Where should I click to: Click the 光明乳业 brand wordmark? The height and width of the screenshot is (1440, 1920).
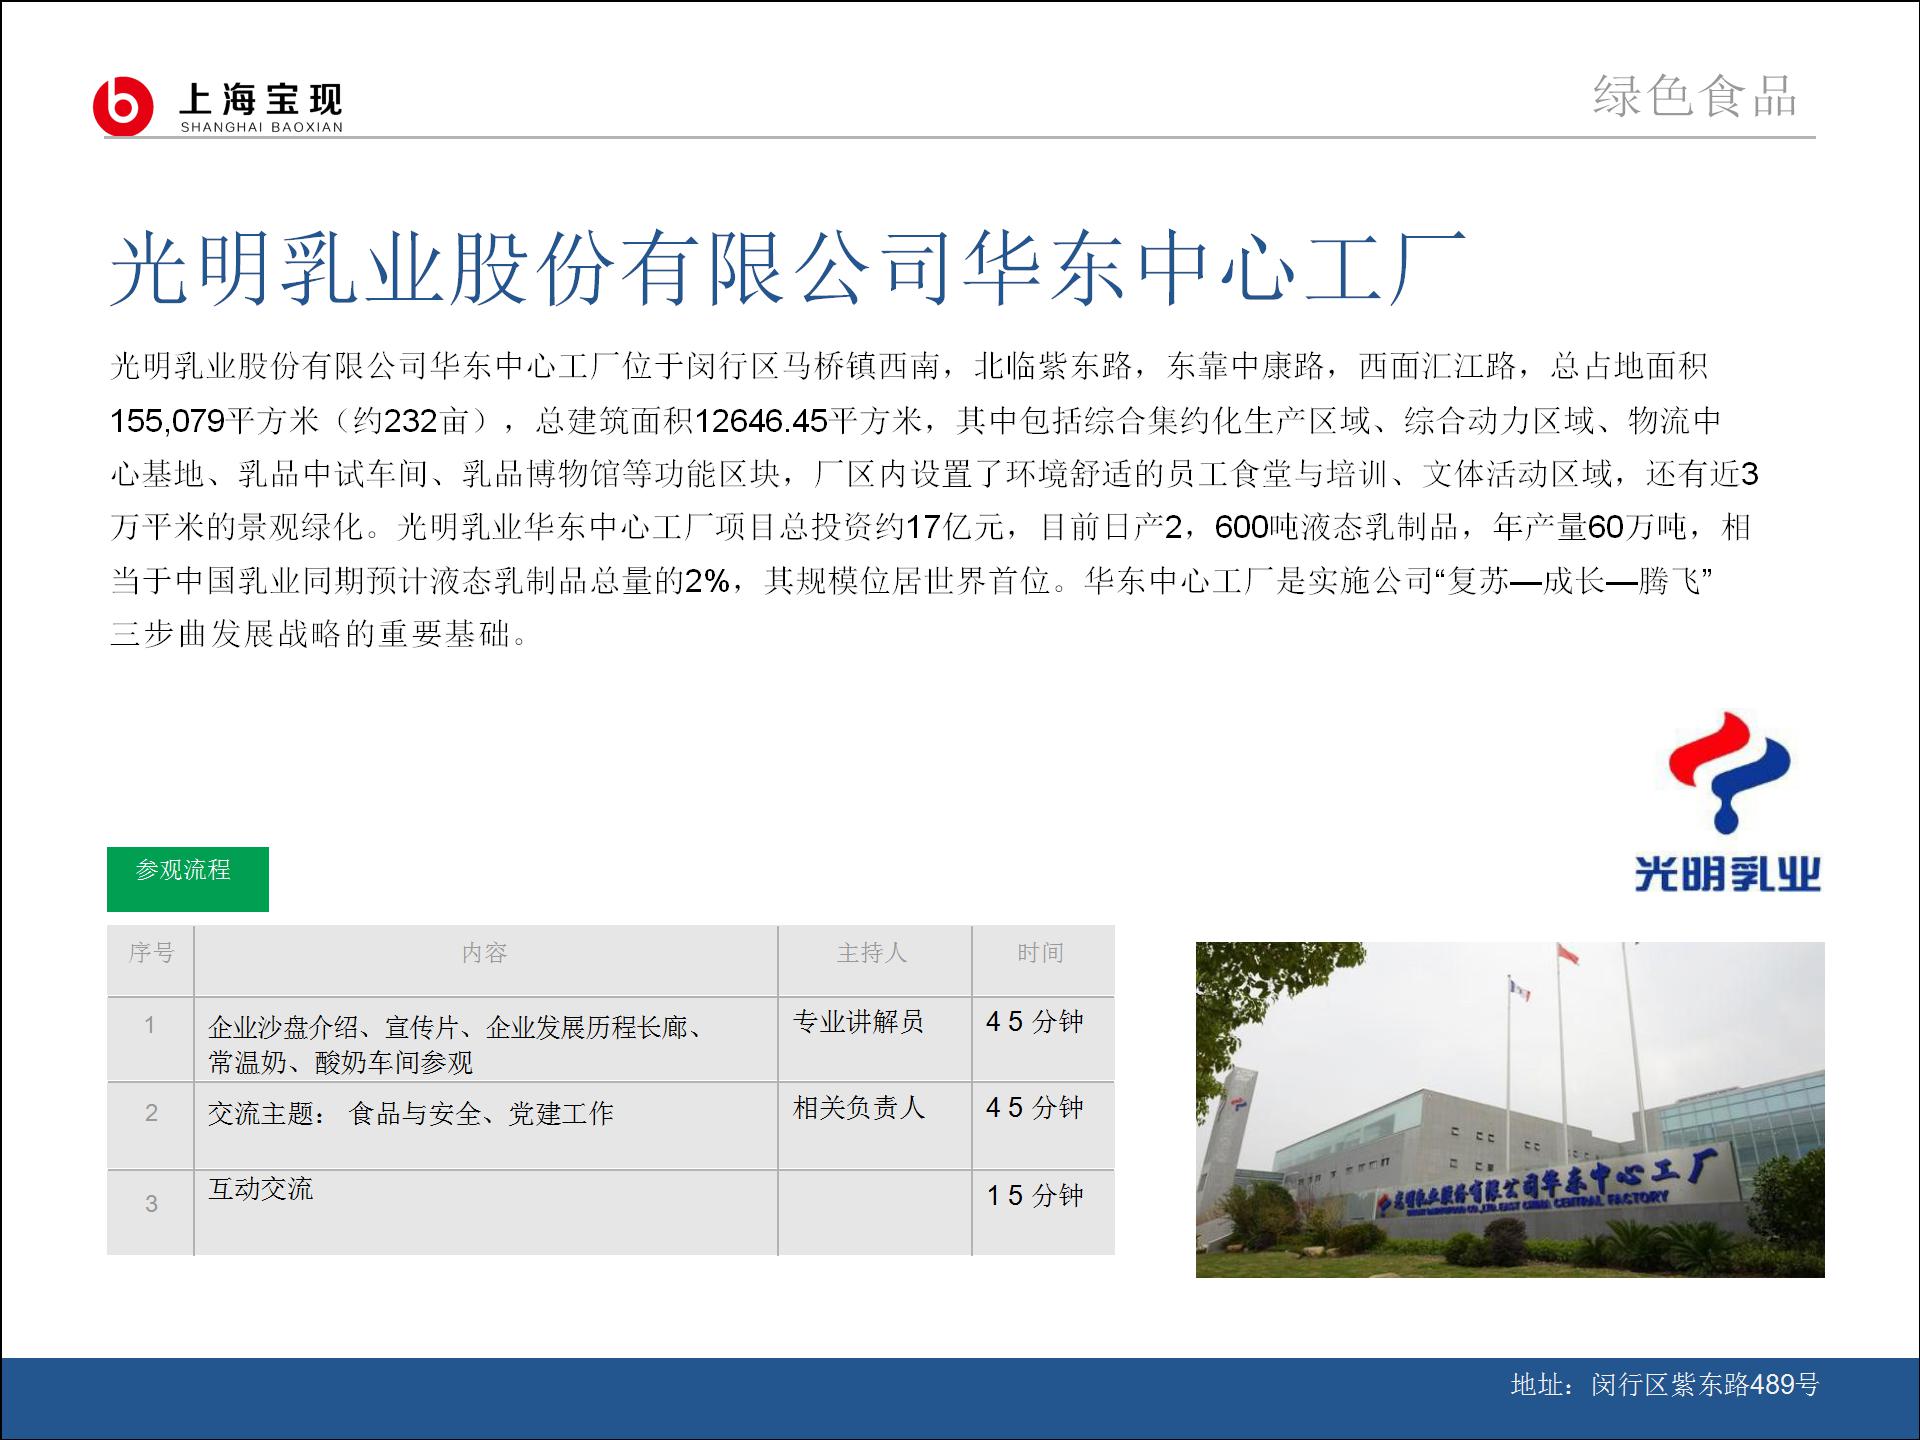coord(1728,874)
